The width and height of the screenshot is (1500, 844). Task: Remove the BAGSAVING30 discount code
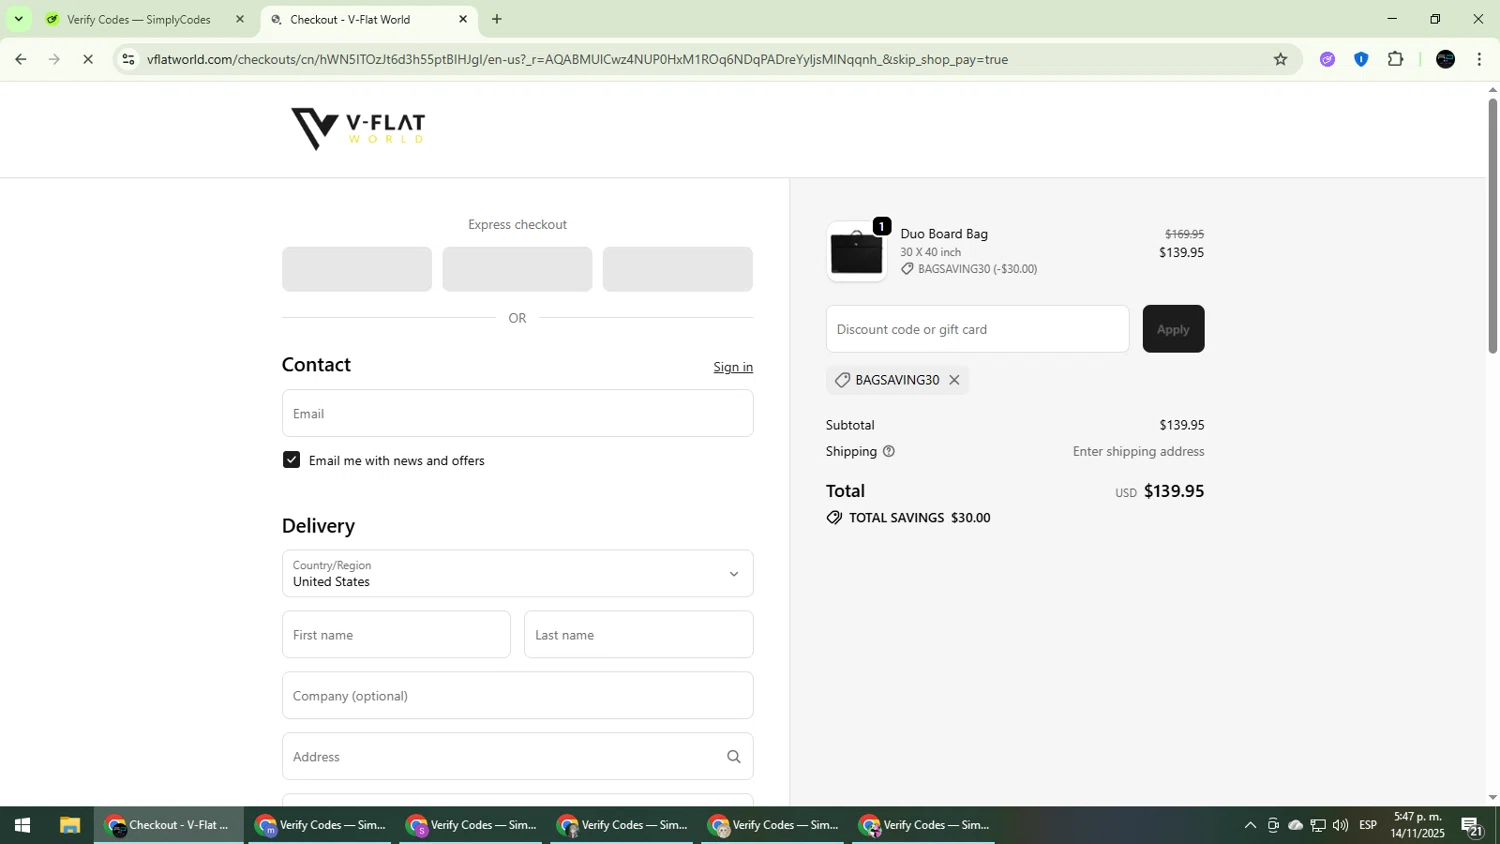tap(954, 380)
